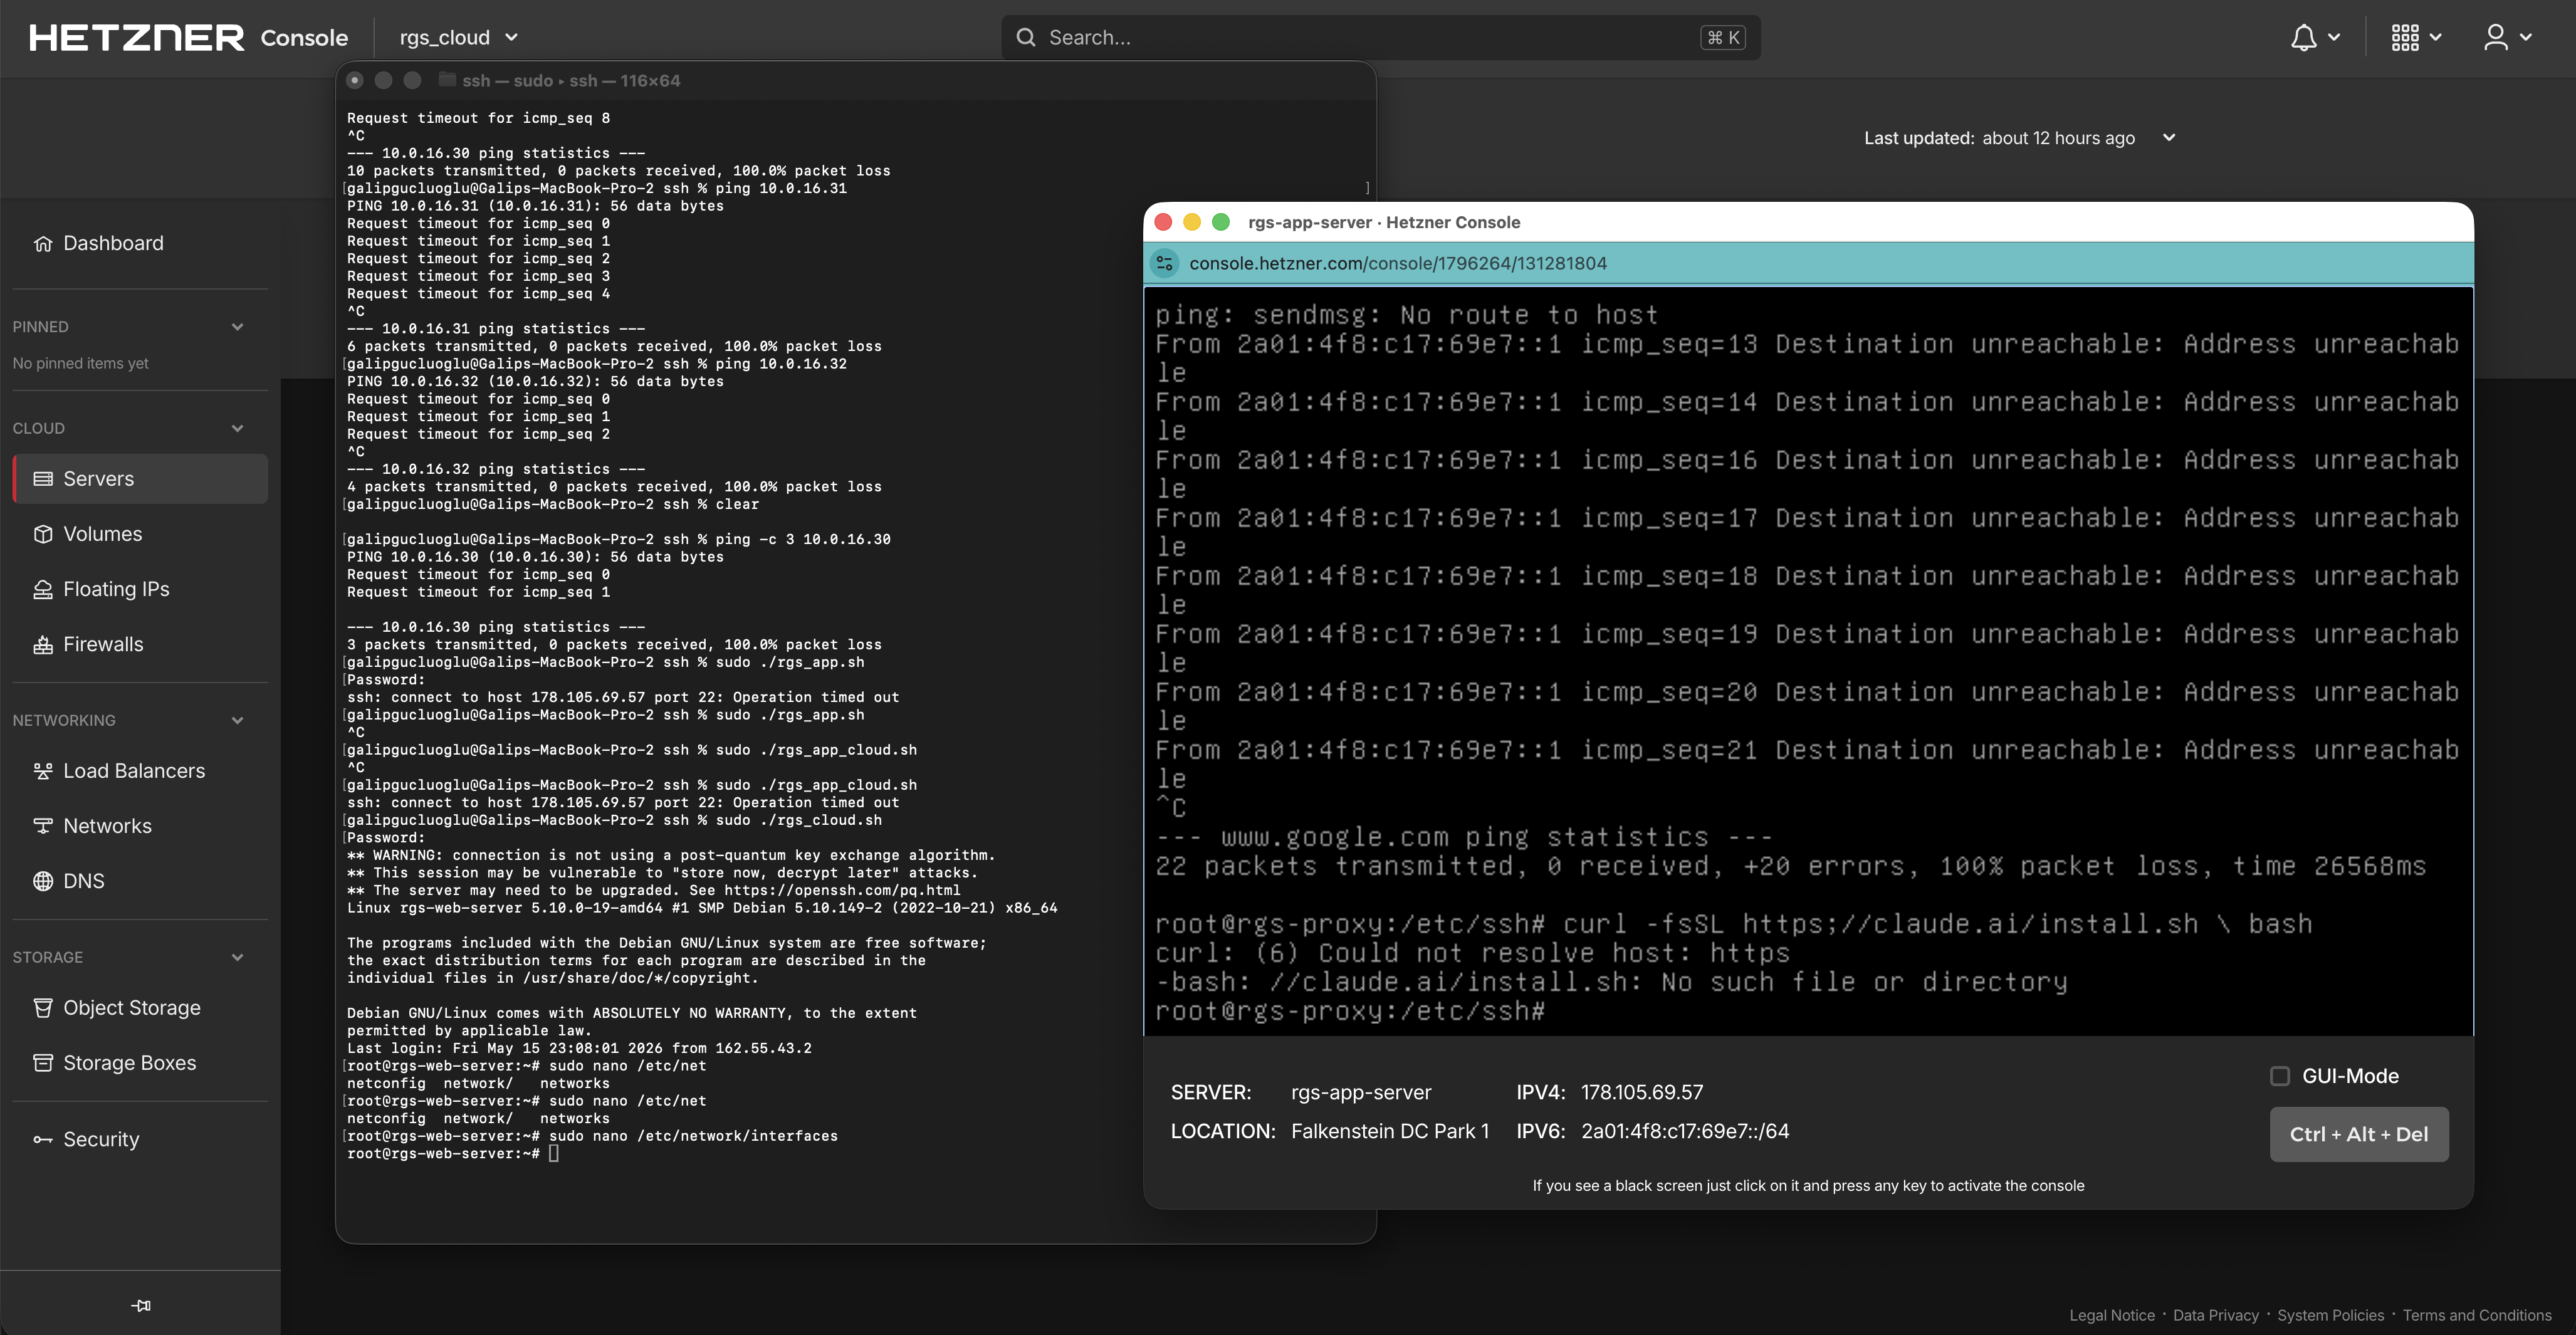Click inside the rgs-proxy console screen
Image resolution: width=2576 pixels, height=1335 pixels.
1808,661
